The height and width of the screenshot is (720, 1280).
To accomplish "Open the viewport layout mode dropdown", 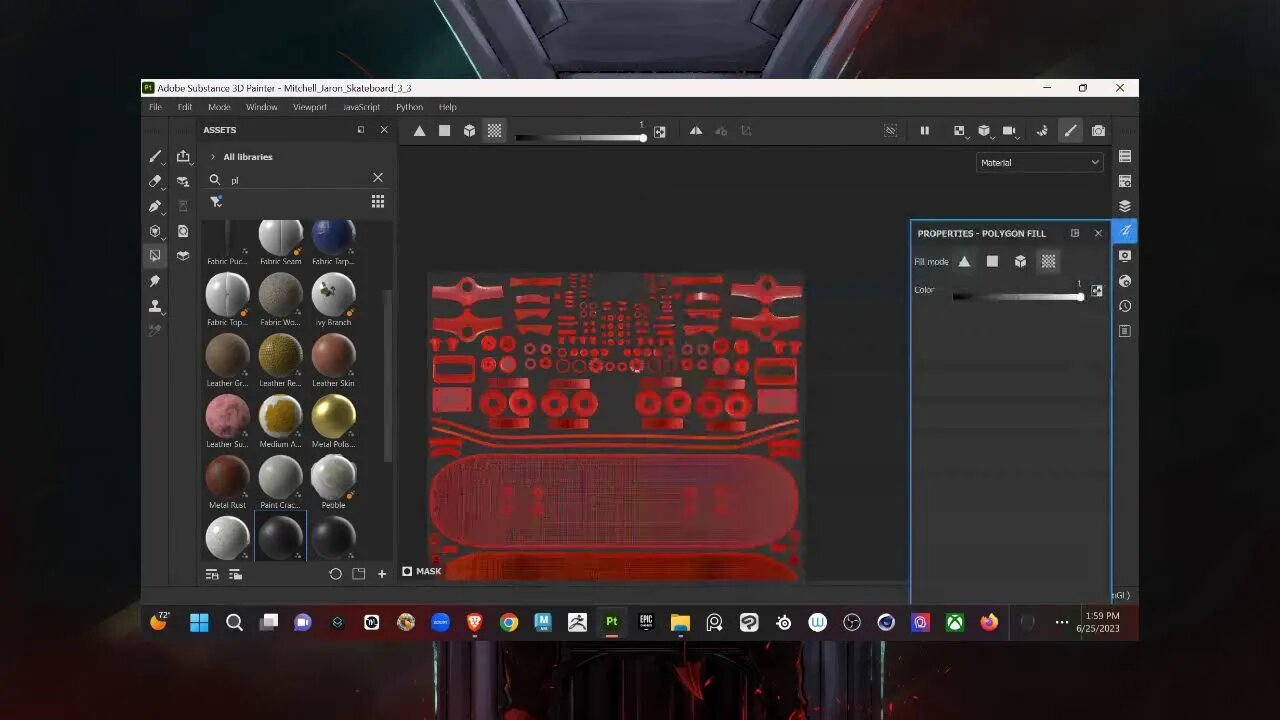I will (x=959, y=131).
